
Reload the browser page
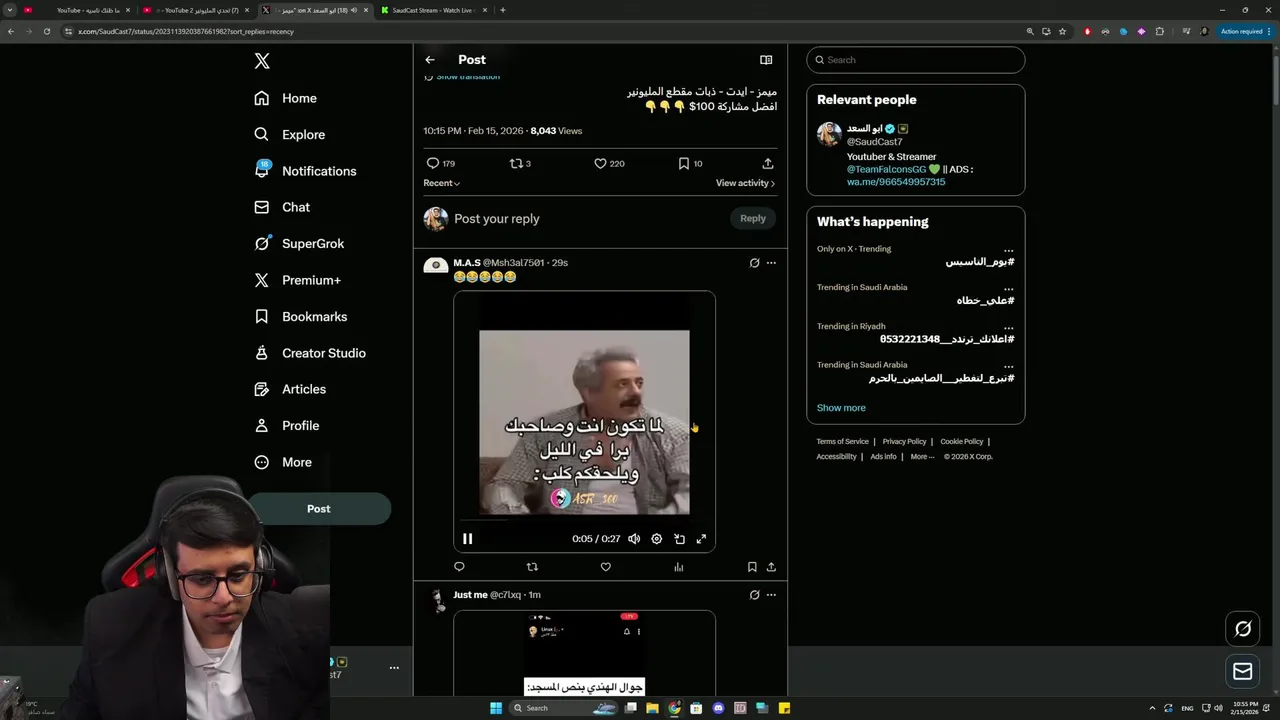coord(46,31)
